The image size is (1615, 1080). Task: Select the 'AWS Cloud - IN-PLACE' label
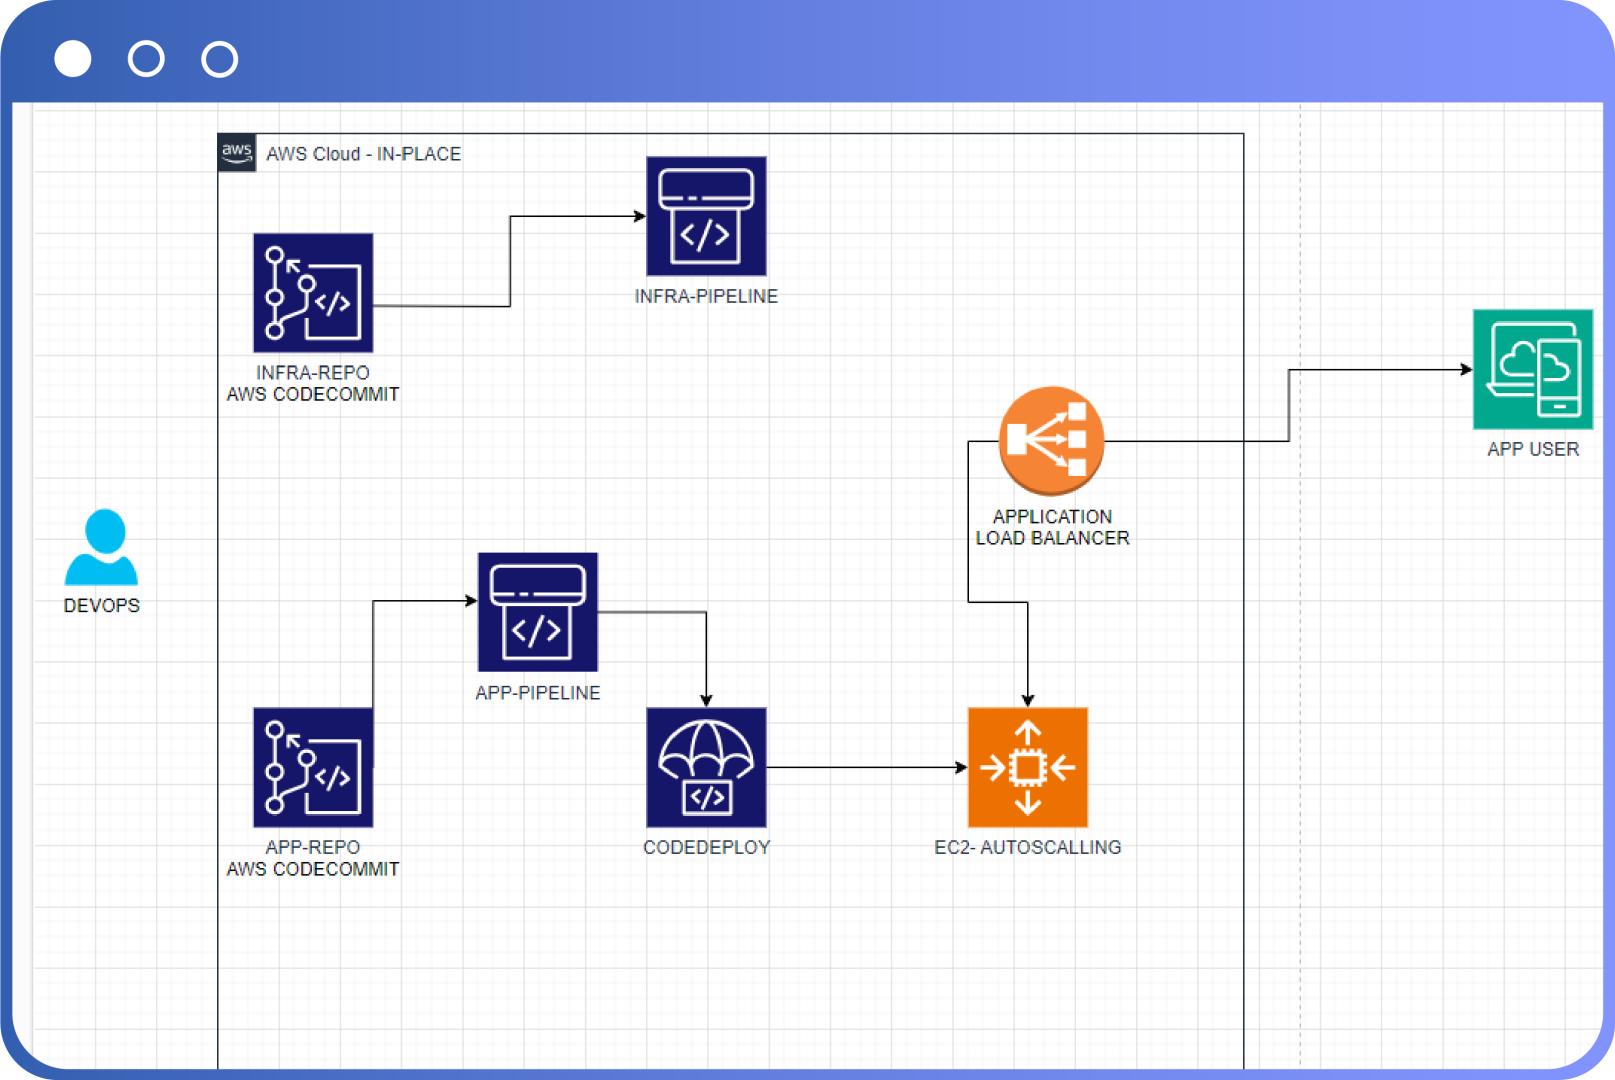point(364,154)
